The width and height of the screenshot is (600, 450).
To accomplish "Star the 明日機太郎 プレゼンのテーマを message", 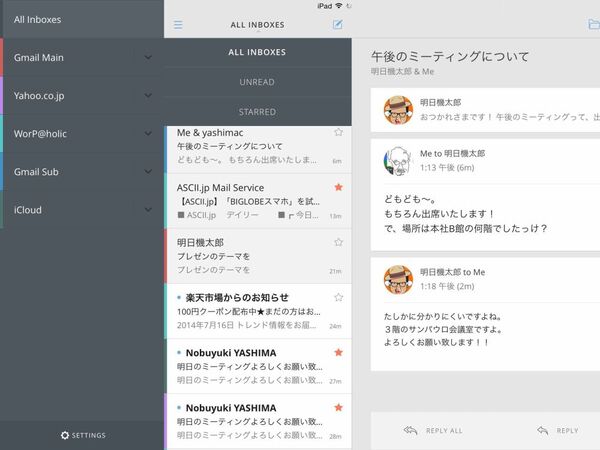I will pos(338,242).
